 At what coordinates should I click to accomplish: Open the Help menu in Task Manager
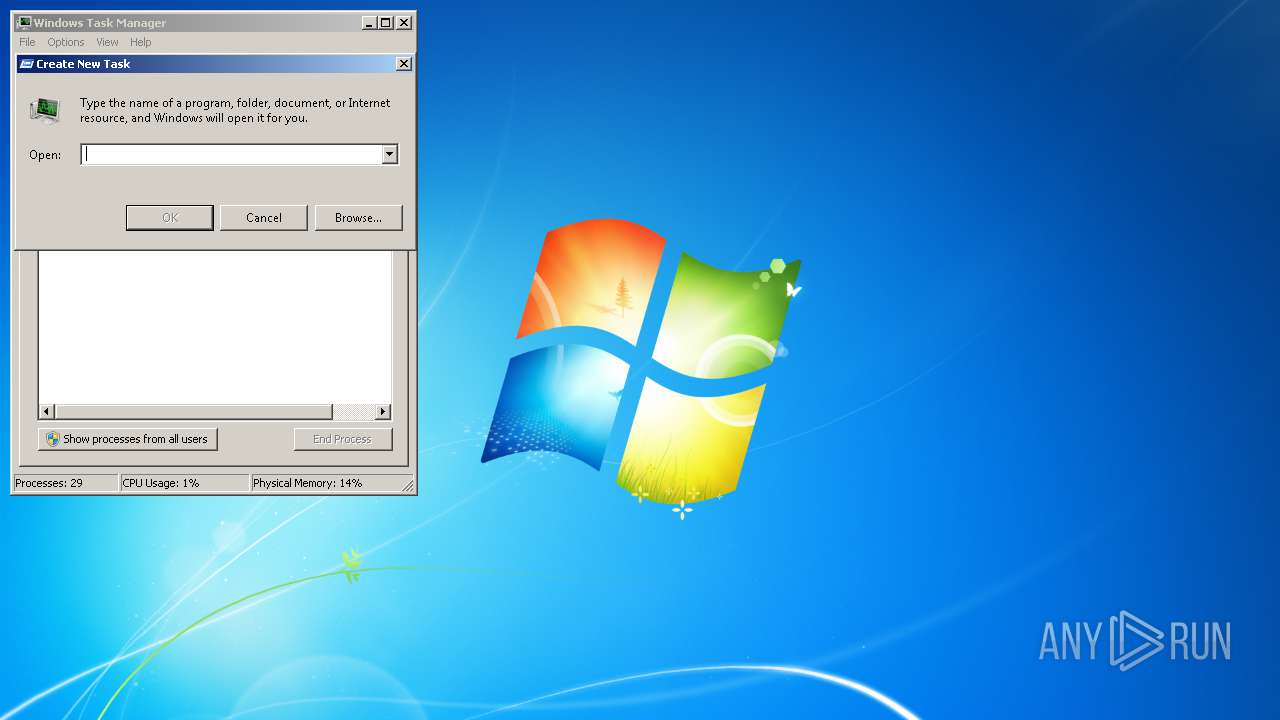141,42
